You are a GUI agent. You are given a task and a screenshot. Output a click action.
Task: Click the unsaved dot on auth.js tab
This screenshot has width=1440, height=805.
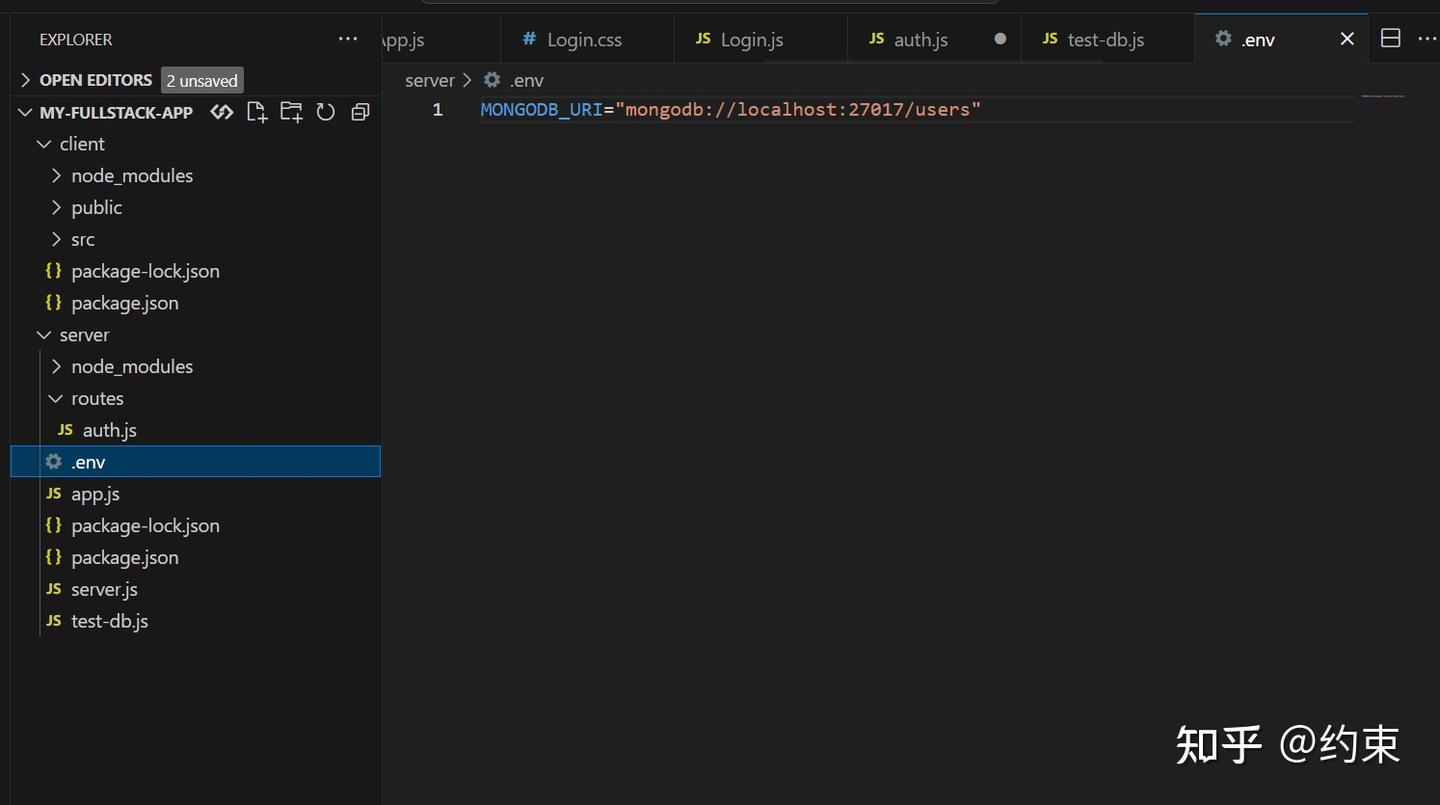click(1000, 39)
